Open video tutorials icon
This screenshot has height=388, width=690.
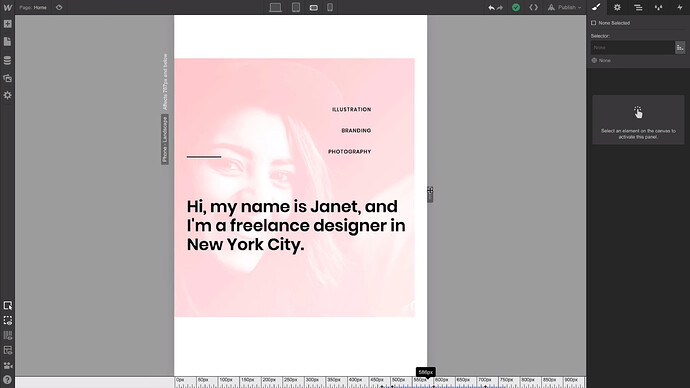click(7, 366)
